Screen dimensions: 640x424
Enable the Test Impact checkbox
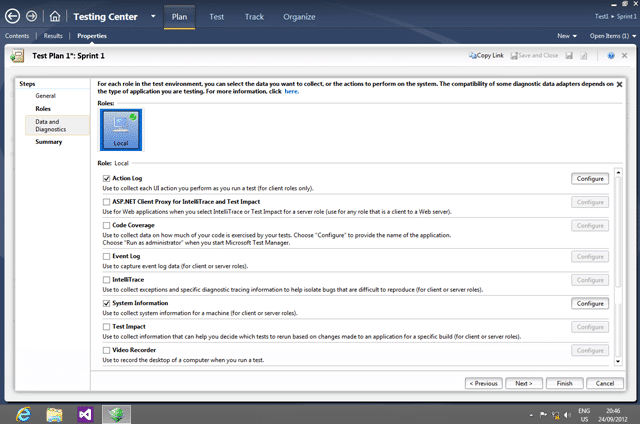click(x=107, y=326)
